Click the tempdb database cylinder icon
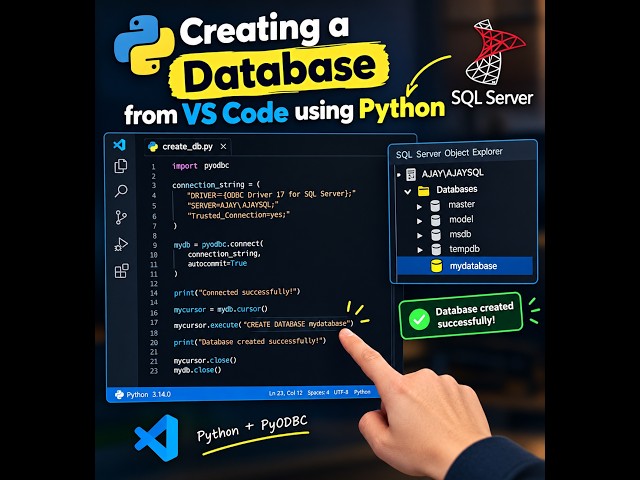640x480 pixels. 436,249
